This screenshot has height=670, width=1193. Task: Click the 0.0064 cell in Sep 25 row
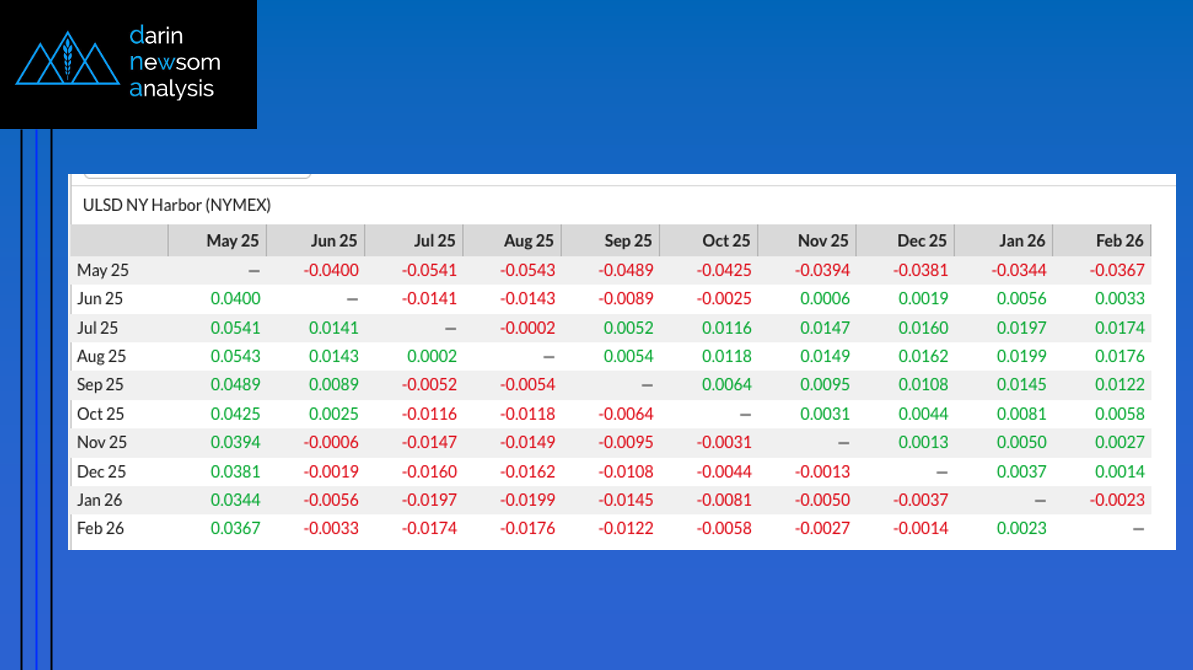(x=727, y=385)
